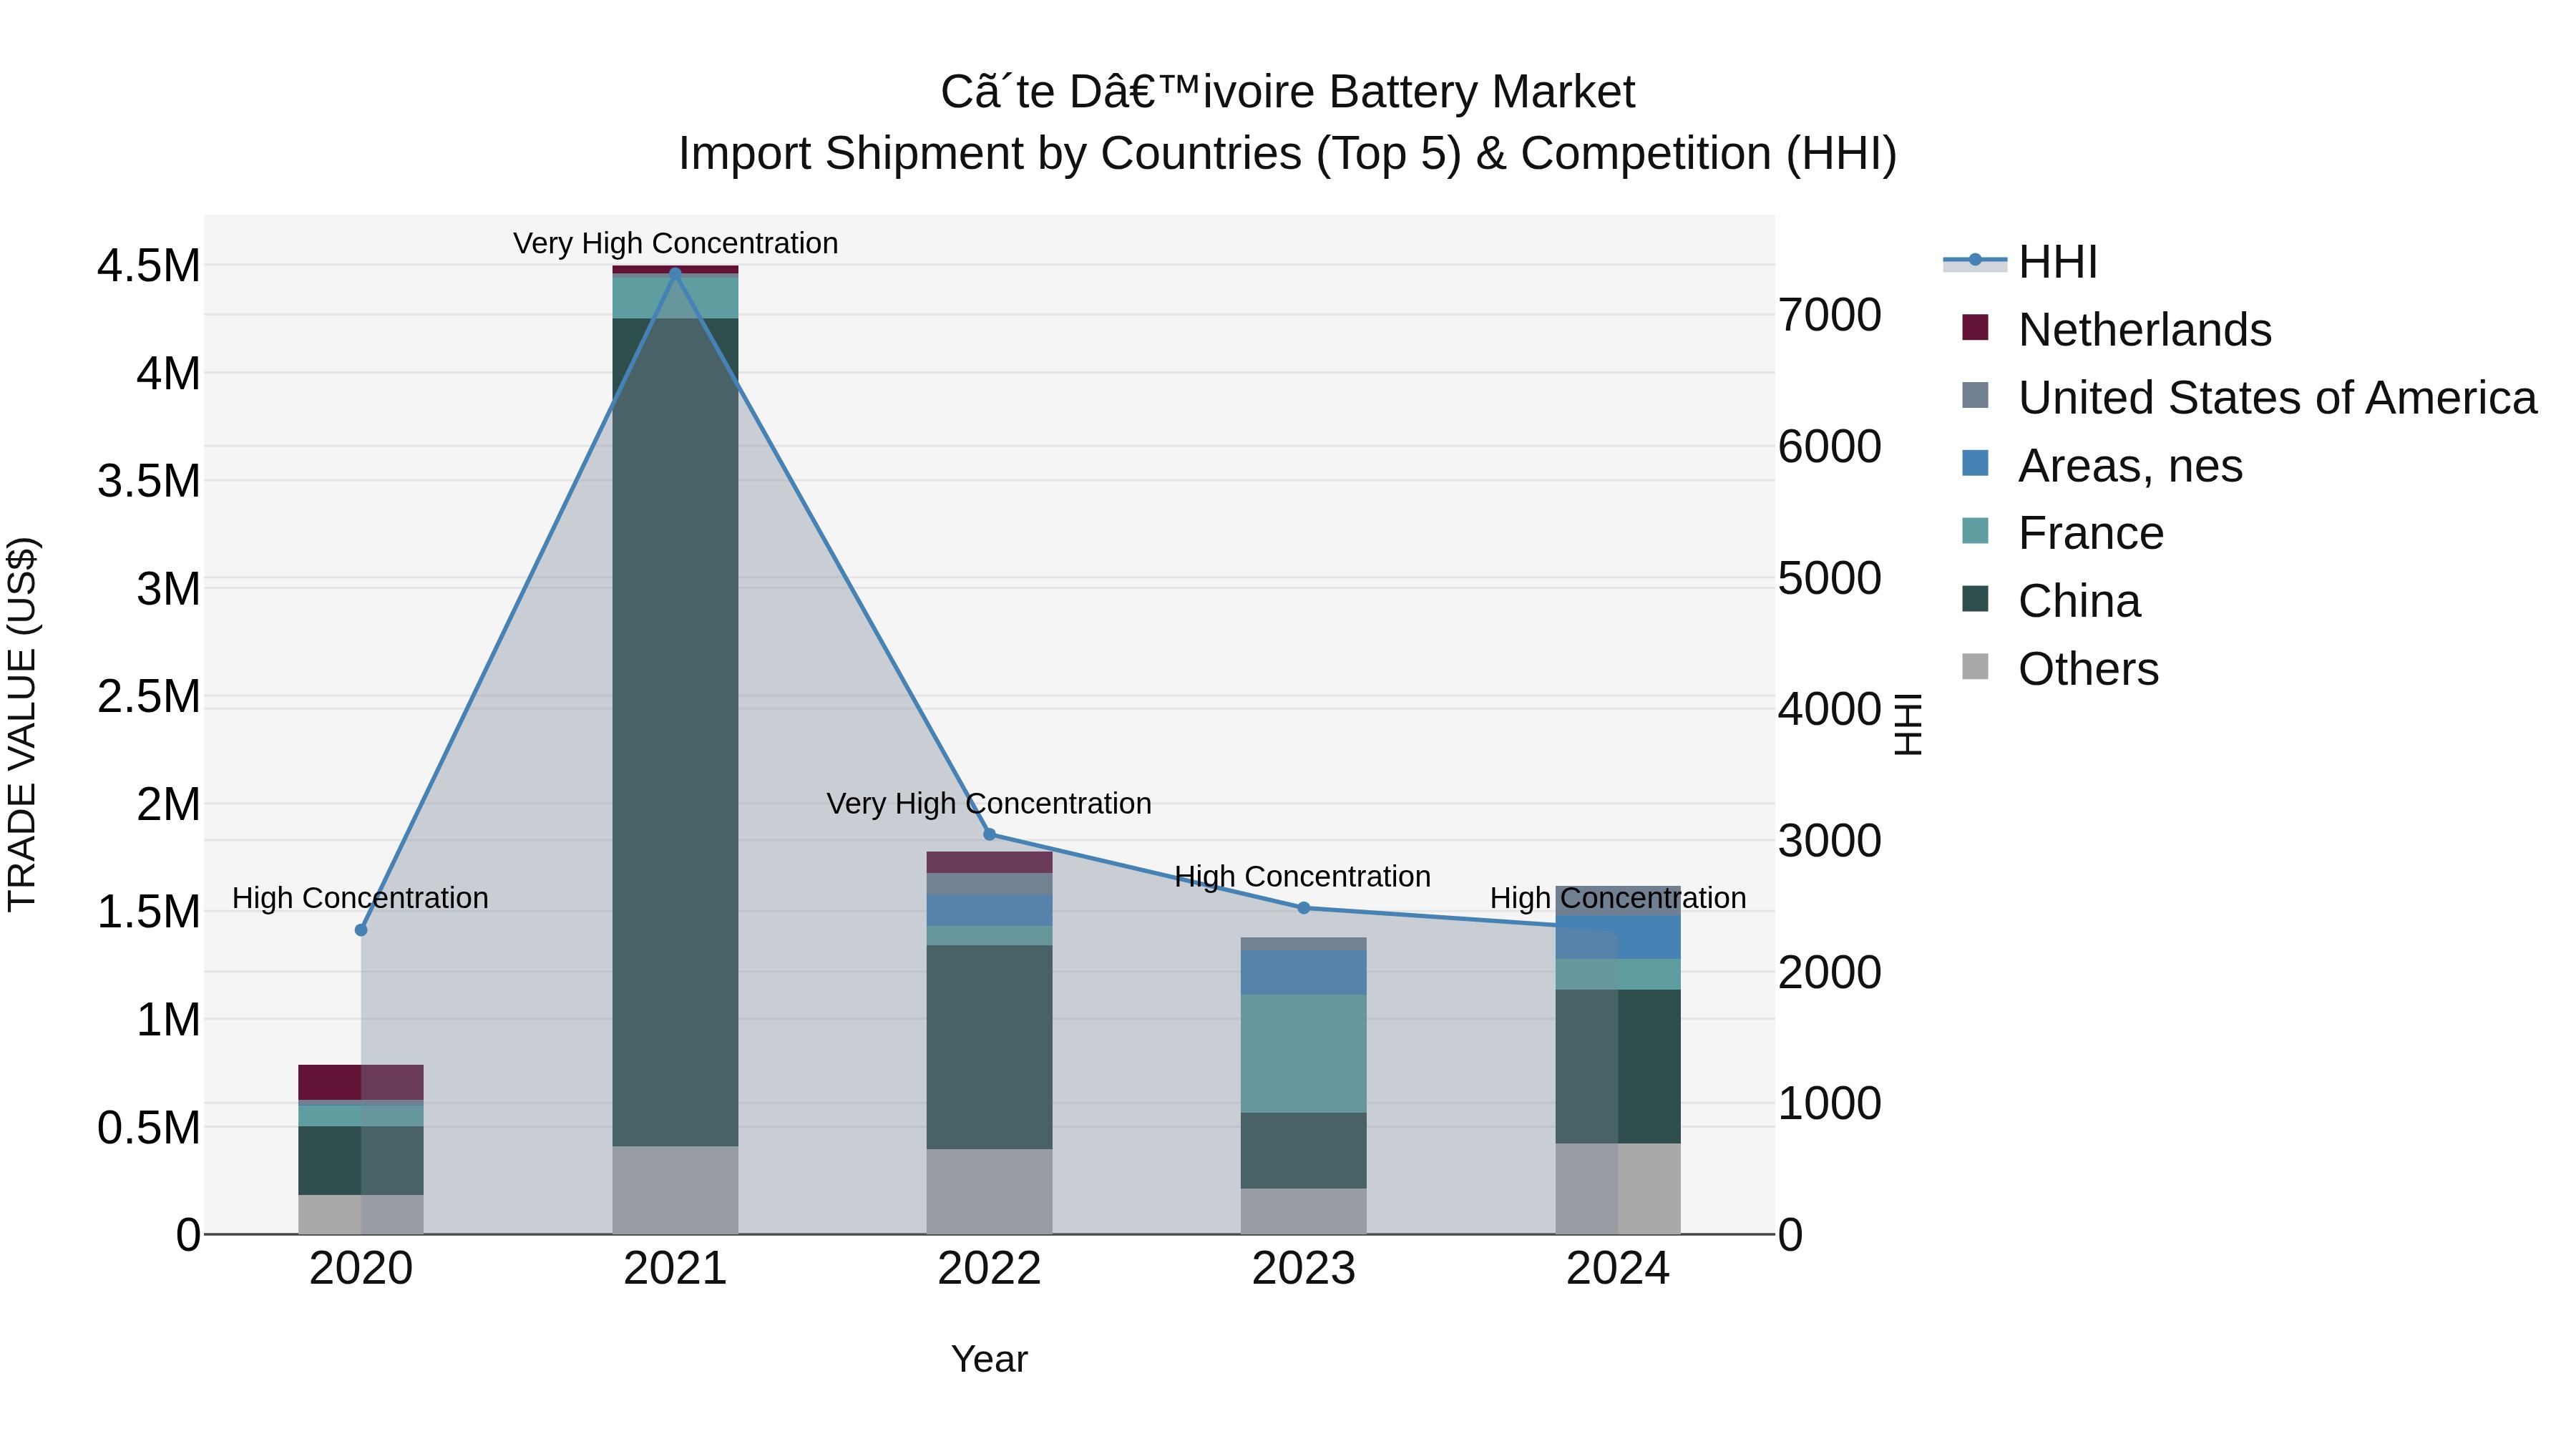This screenshot has width=2576, height=1449.
Task: Click the 2024 Others bar segment
Action: [1617, 1188]
